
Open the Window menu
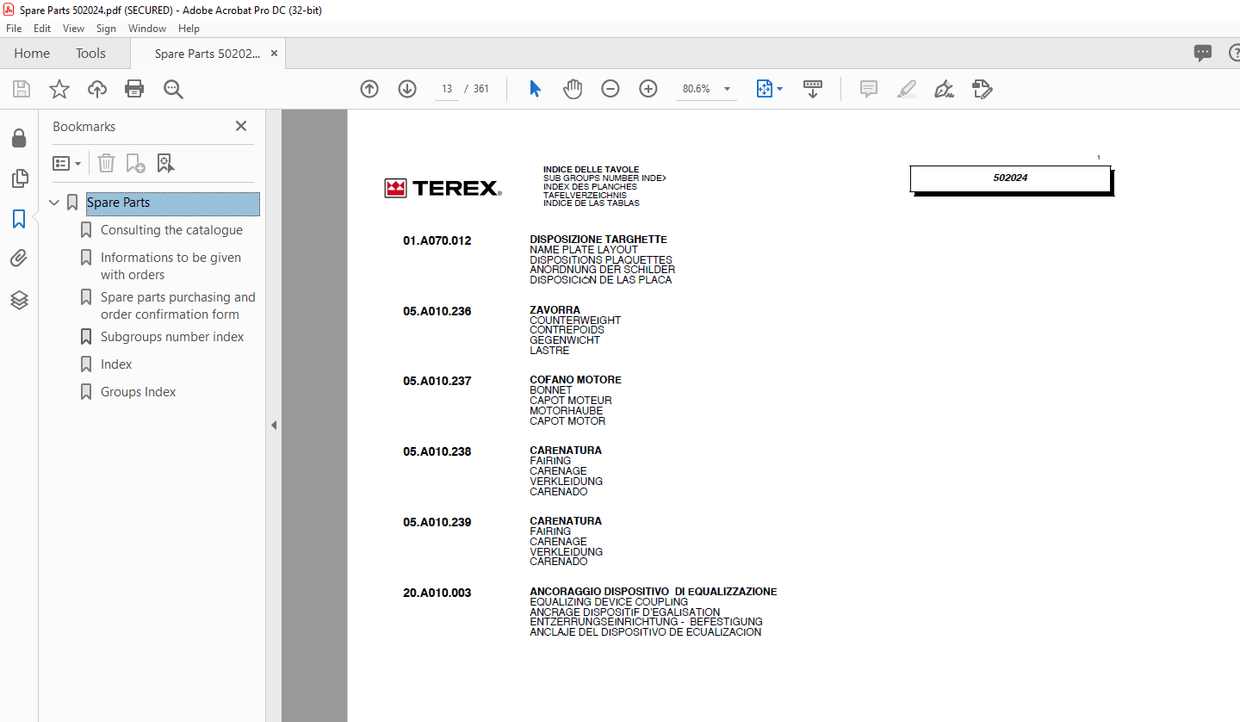pos(147,28)
